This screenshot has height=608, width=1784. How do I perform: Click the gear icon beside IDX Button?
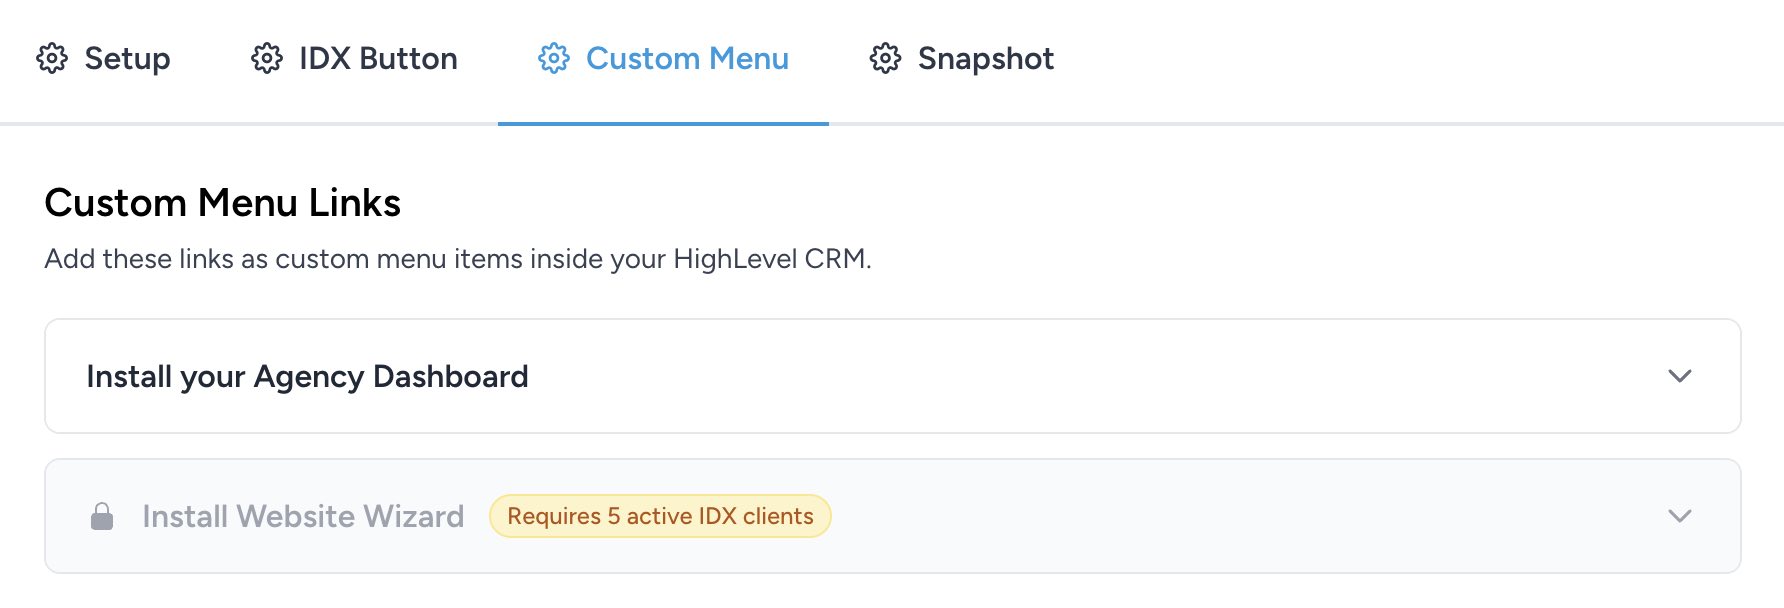click(x=267, y=59)
